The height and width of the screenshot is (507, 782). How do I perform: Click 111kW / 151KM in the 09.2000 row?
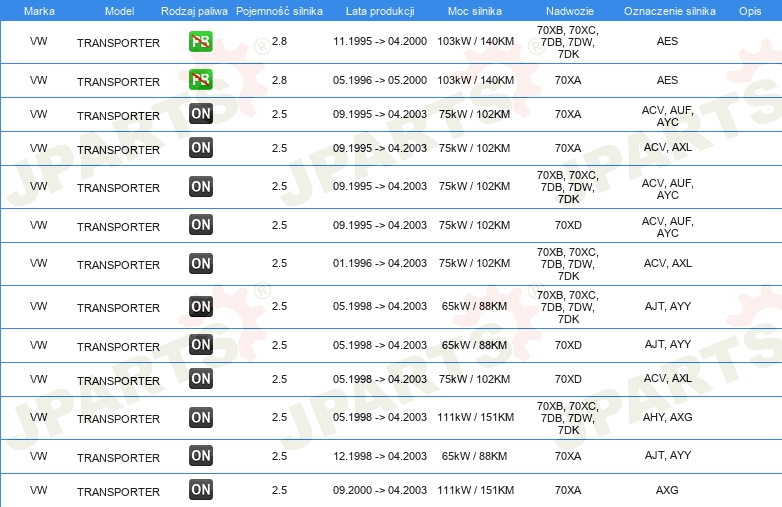click(x=475, y=490)
